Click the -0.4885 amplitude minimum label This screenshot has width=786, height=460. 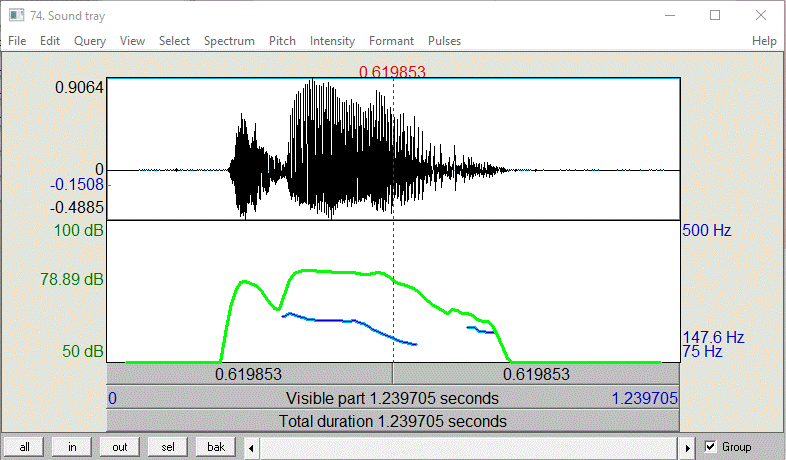[x=77, y=207]
